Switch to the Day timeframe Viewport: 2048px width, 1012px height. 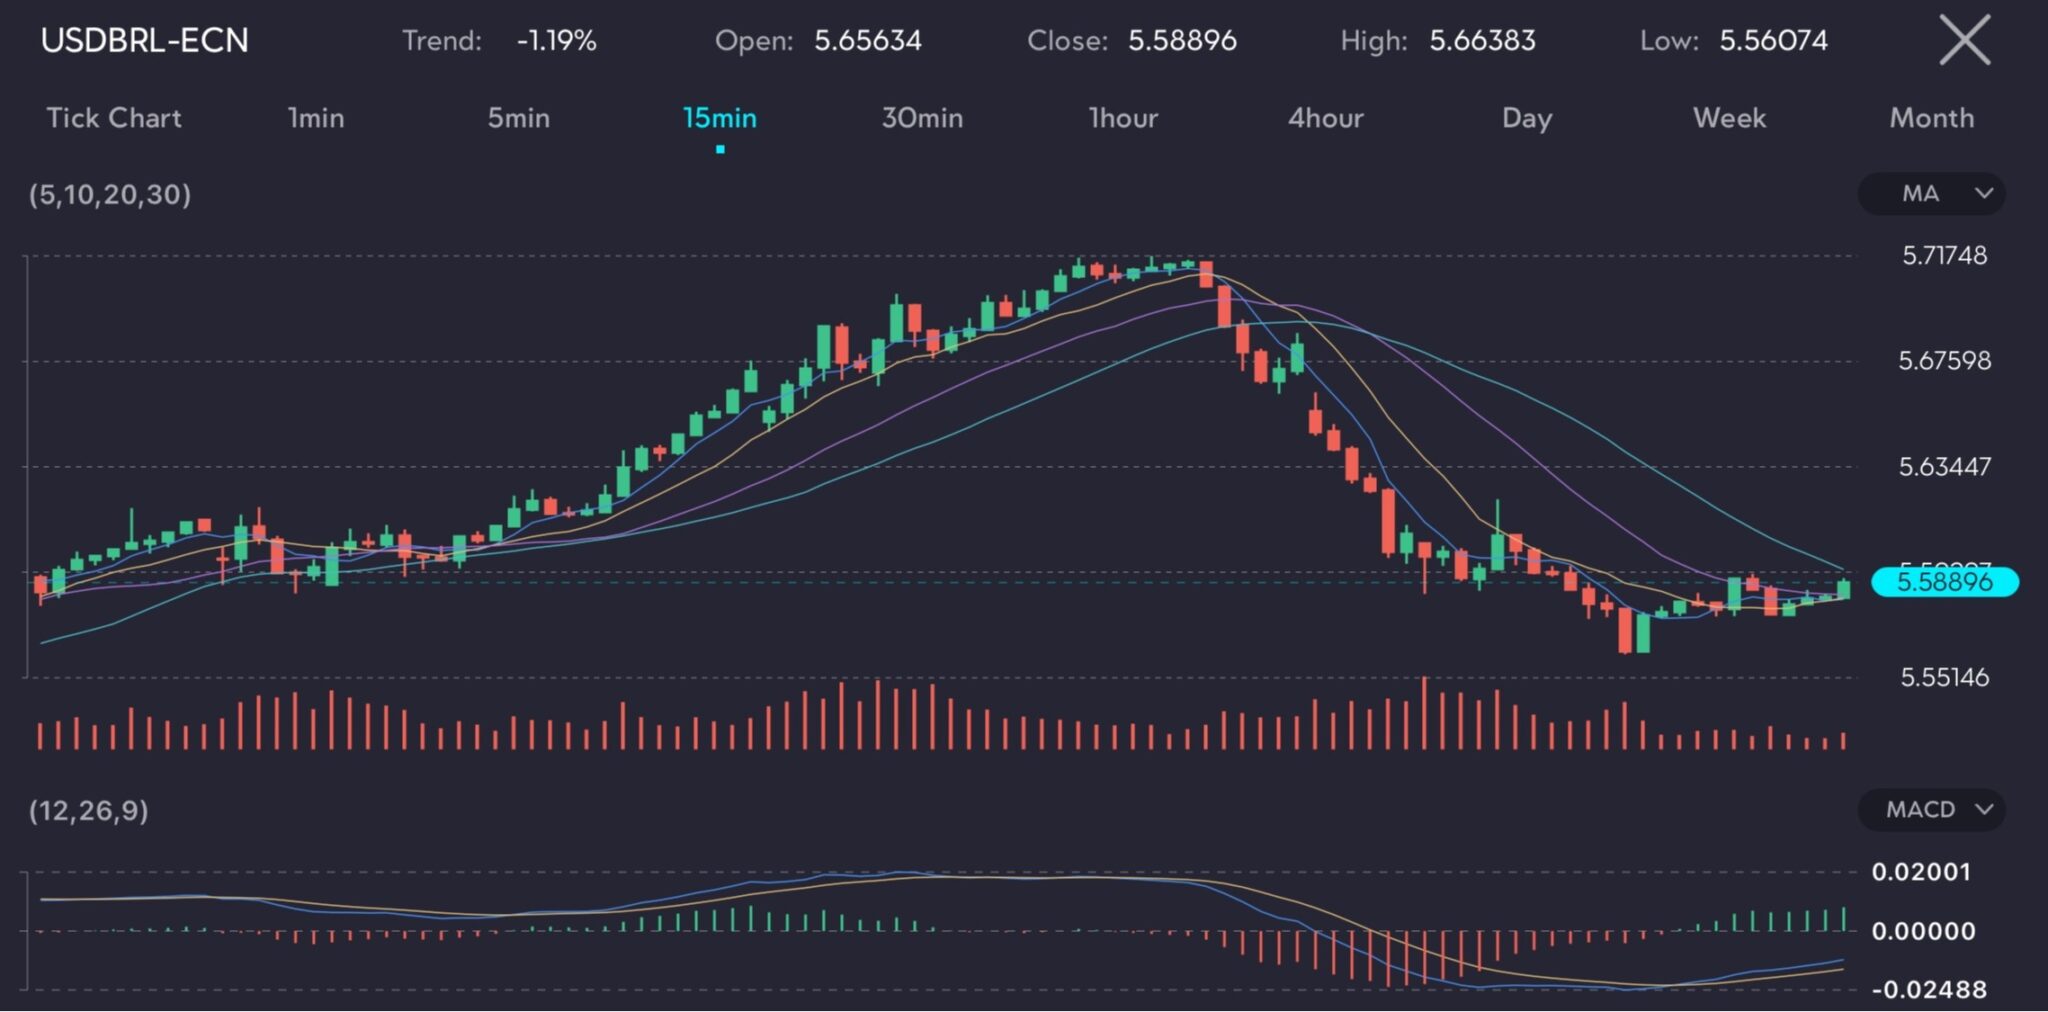1526,117
